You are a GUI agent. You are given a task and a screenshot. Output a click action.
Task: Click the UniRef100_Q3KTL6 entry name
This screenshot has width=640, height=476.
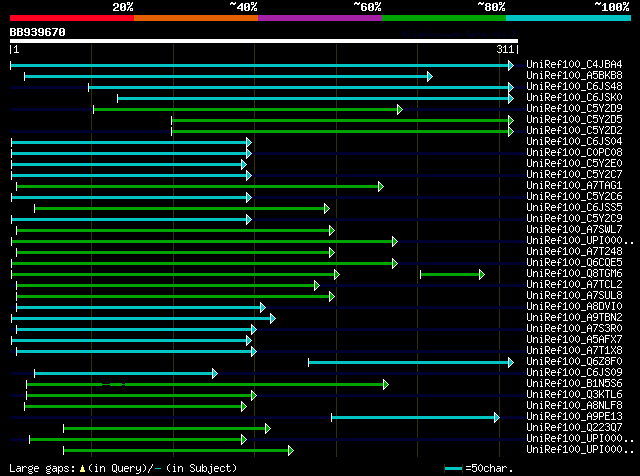pyautogui.click(x=574, y=395)
